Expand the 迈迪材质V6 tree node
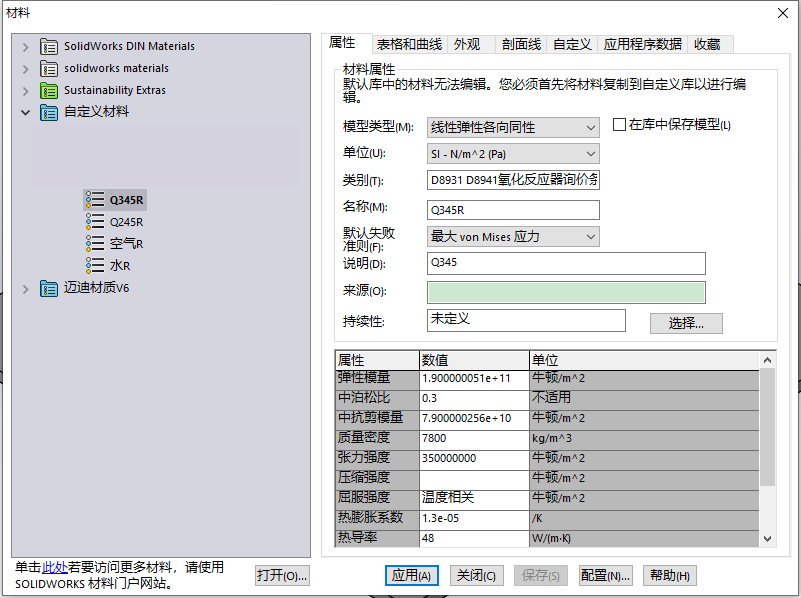Screen dimensions: 801x598 coord(26,289)
